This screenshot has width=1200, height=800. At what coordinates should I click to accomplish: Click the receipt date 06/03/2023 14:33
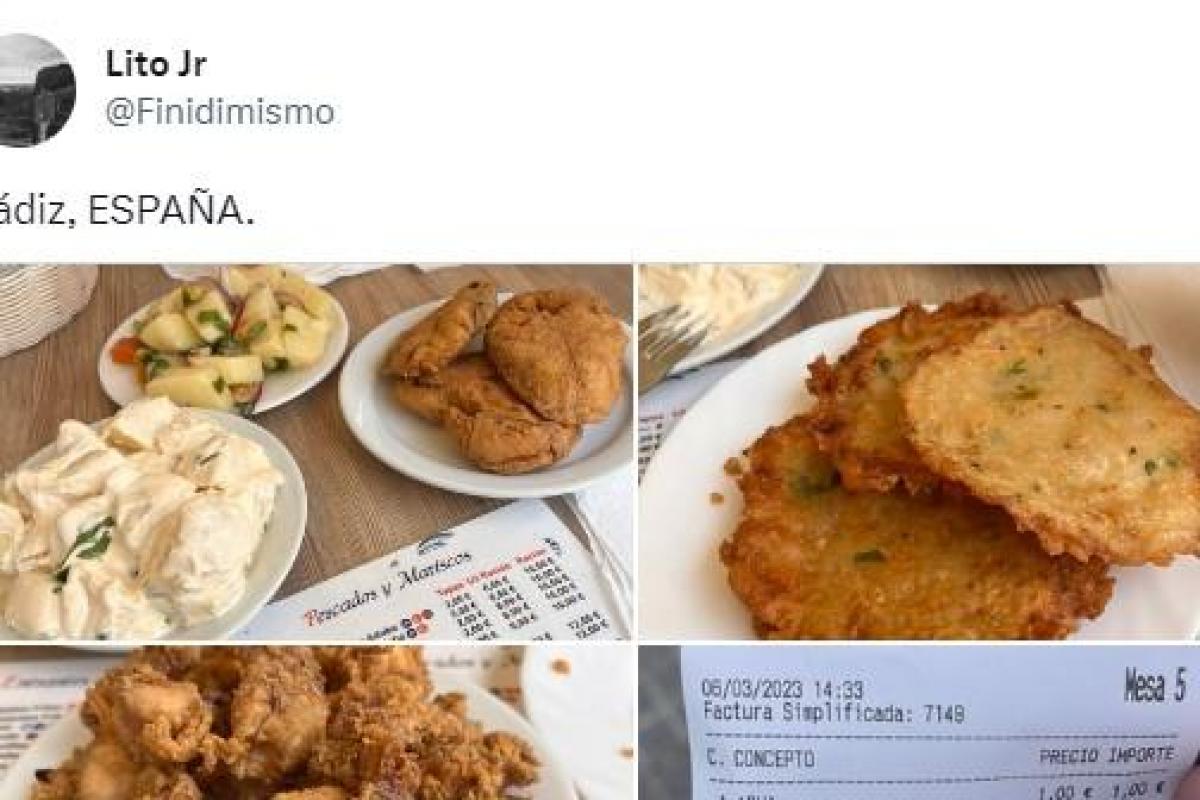click(x=781, y=690)
